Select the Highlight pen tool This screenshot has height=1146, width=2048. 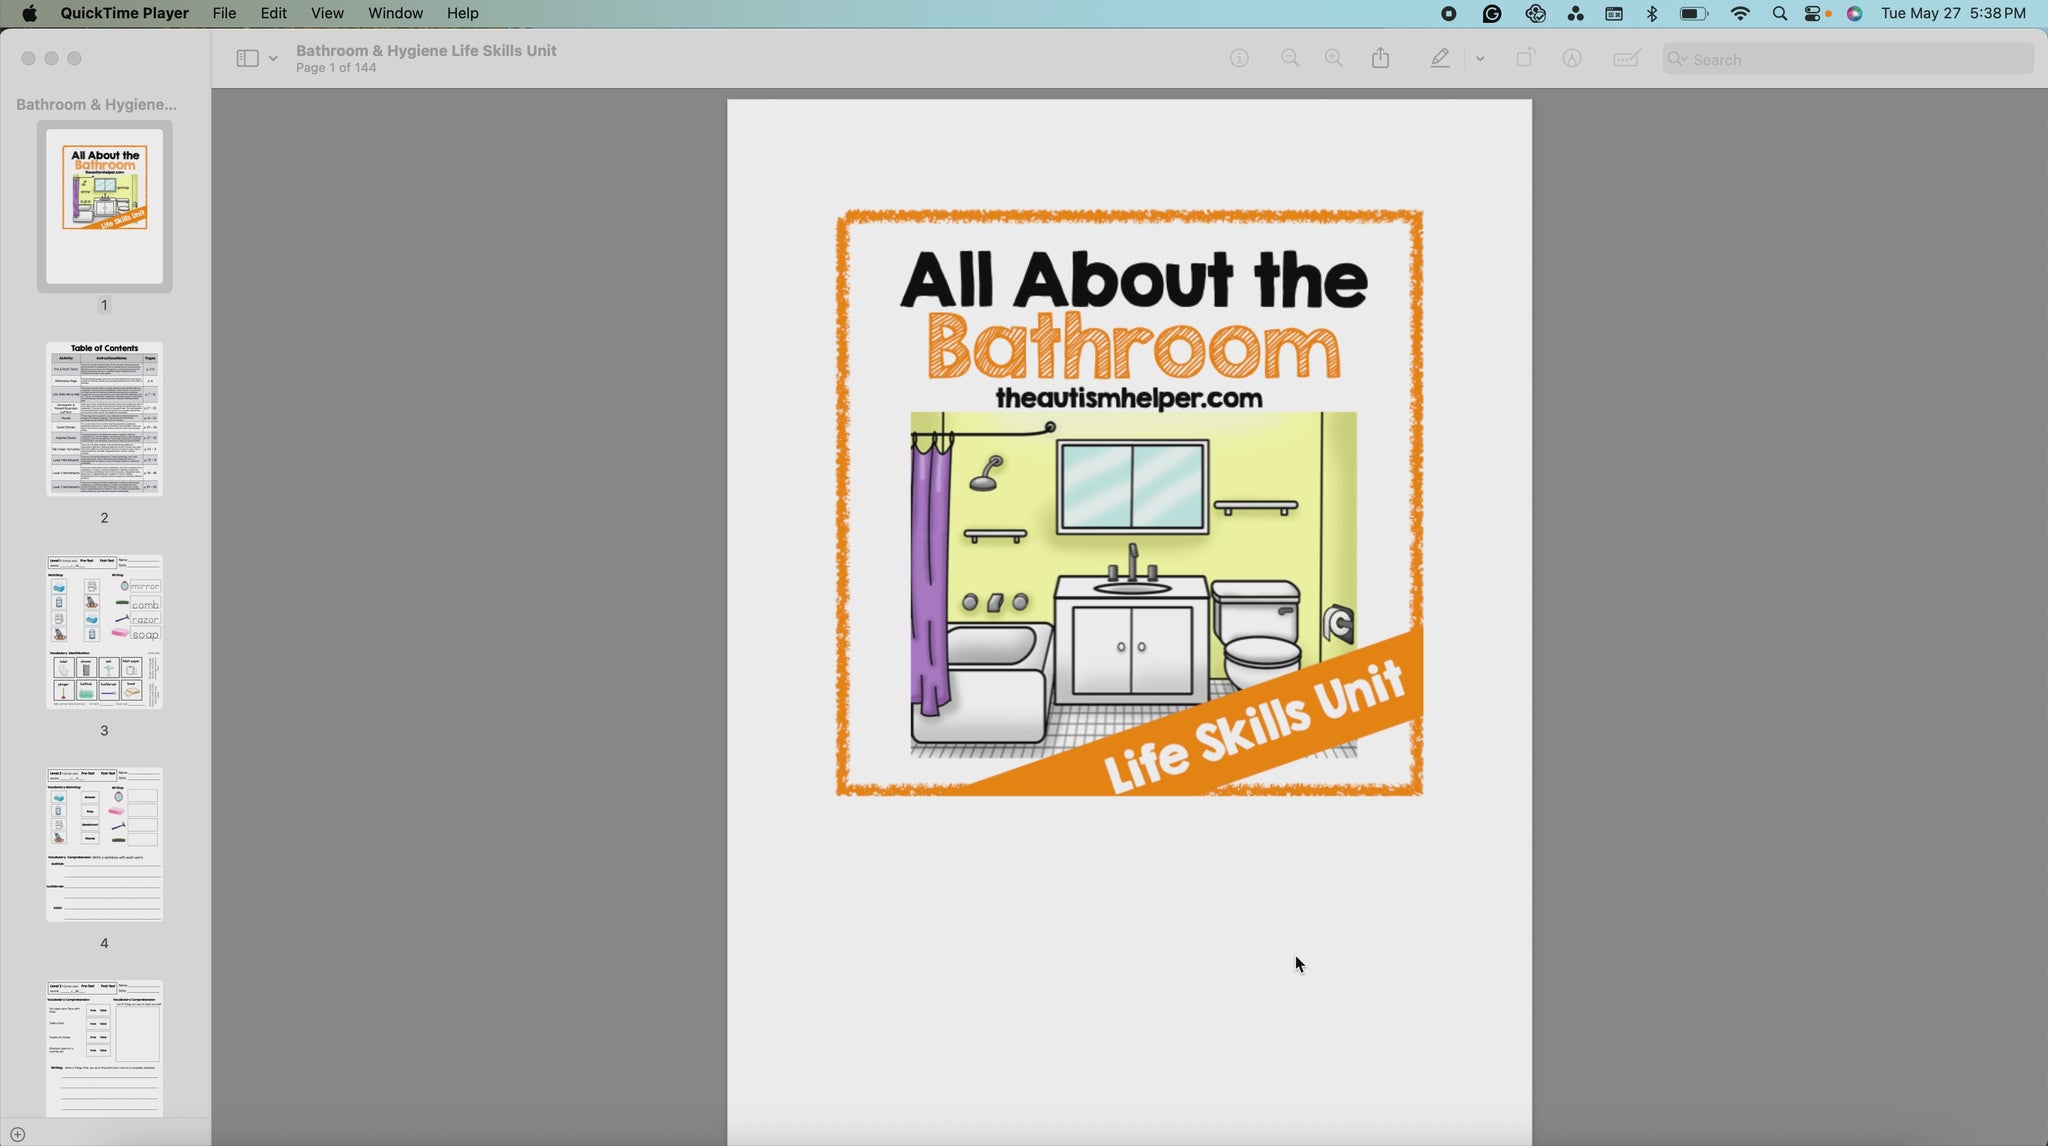pyautogui.click(x=1439, y=59)
